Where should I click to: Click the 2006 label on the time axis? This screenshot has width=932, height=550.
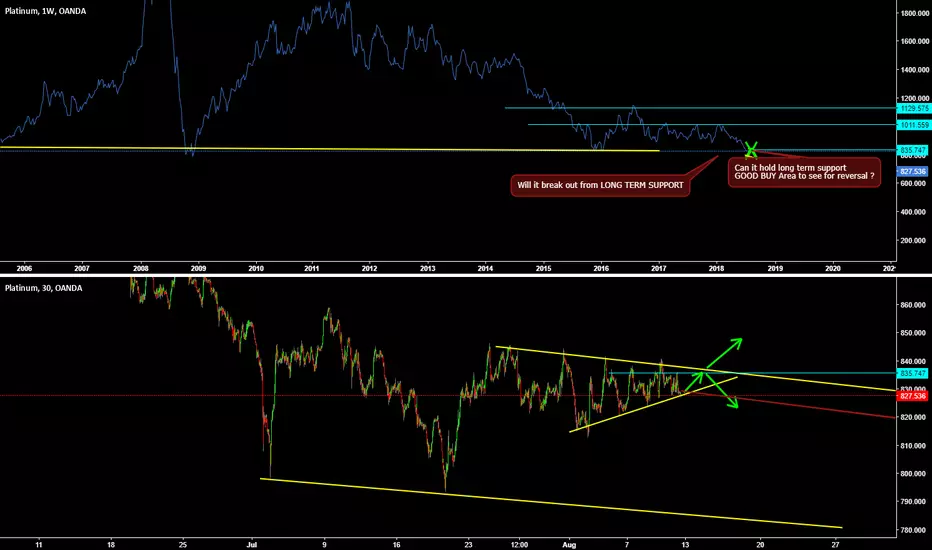coord(24,269)
